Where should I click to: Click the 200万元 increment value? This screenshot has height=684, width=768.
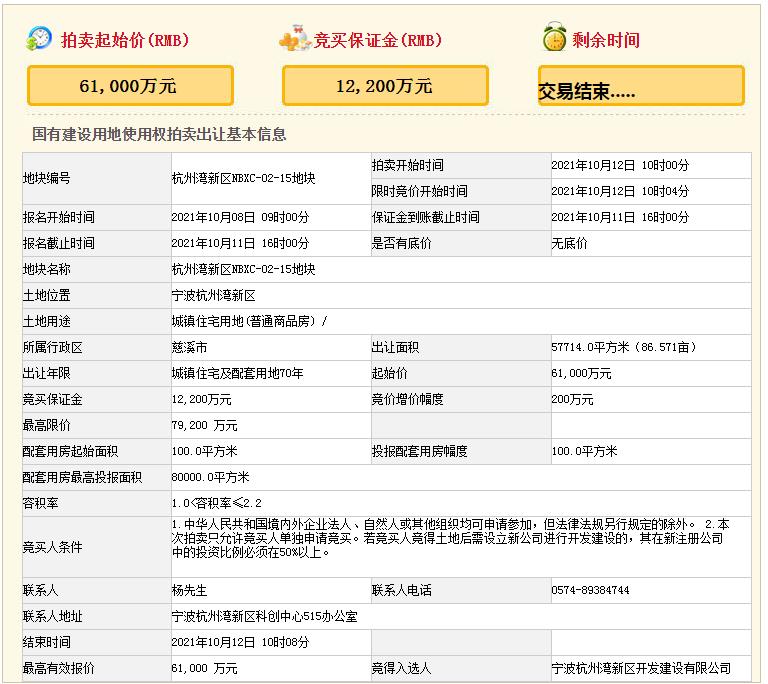point(572,399)
